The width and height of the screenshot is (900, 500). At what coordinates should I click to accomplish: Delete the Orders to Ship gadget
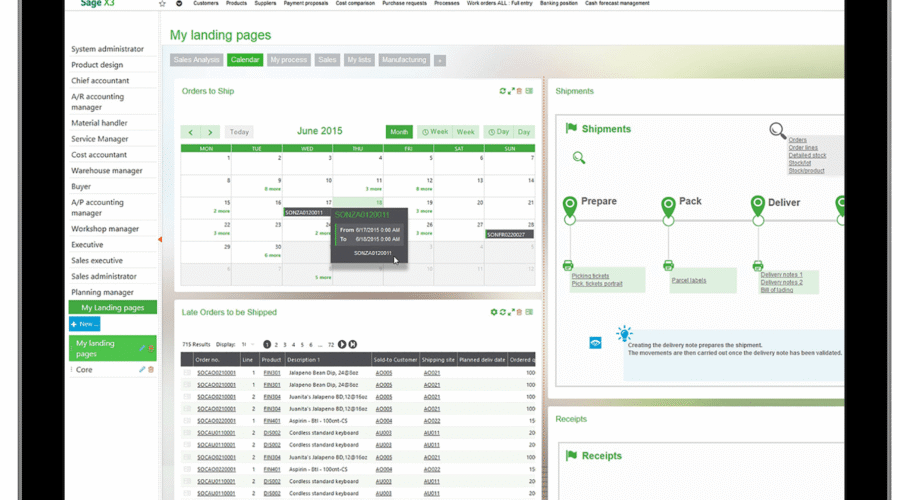(x=519, y=91)
